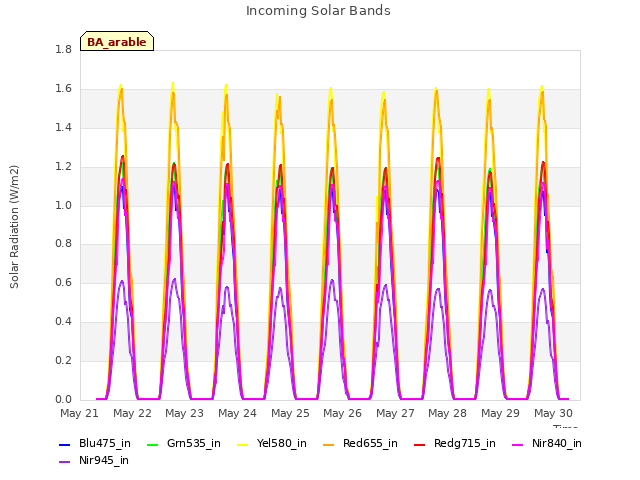Image resolution: width=640 pixels, height=480 pixels.
Task: Click the yellow Yel580_in legend swatch
Action: 242,444
